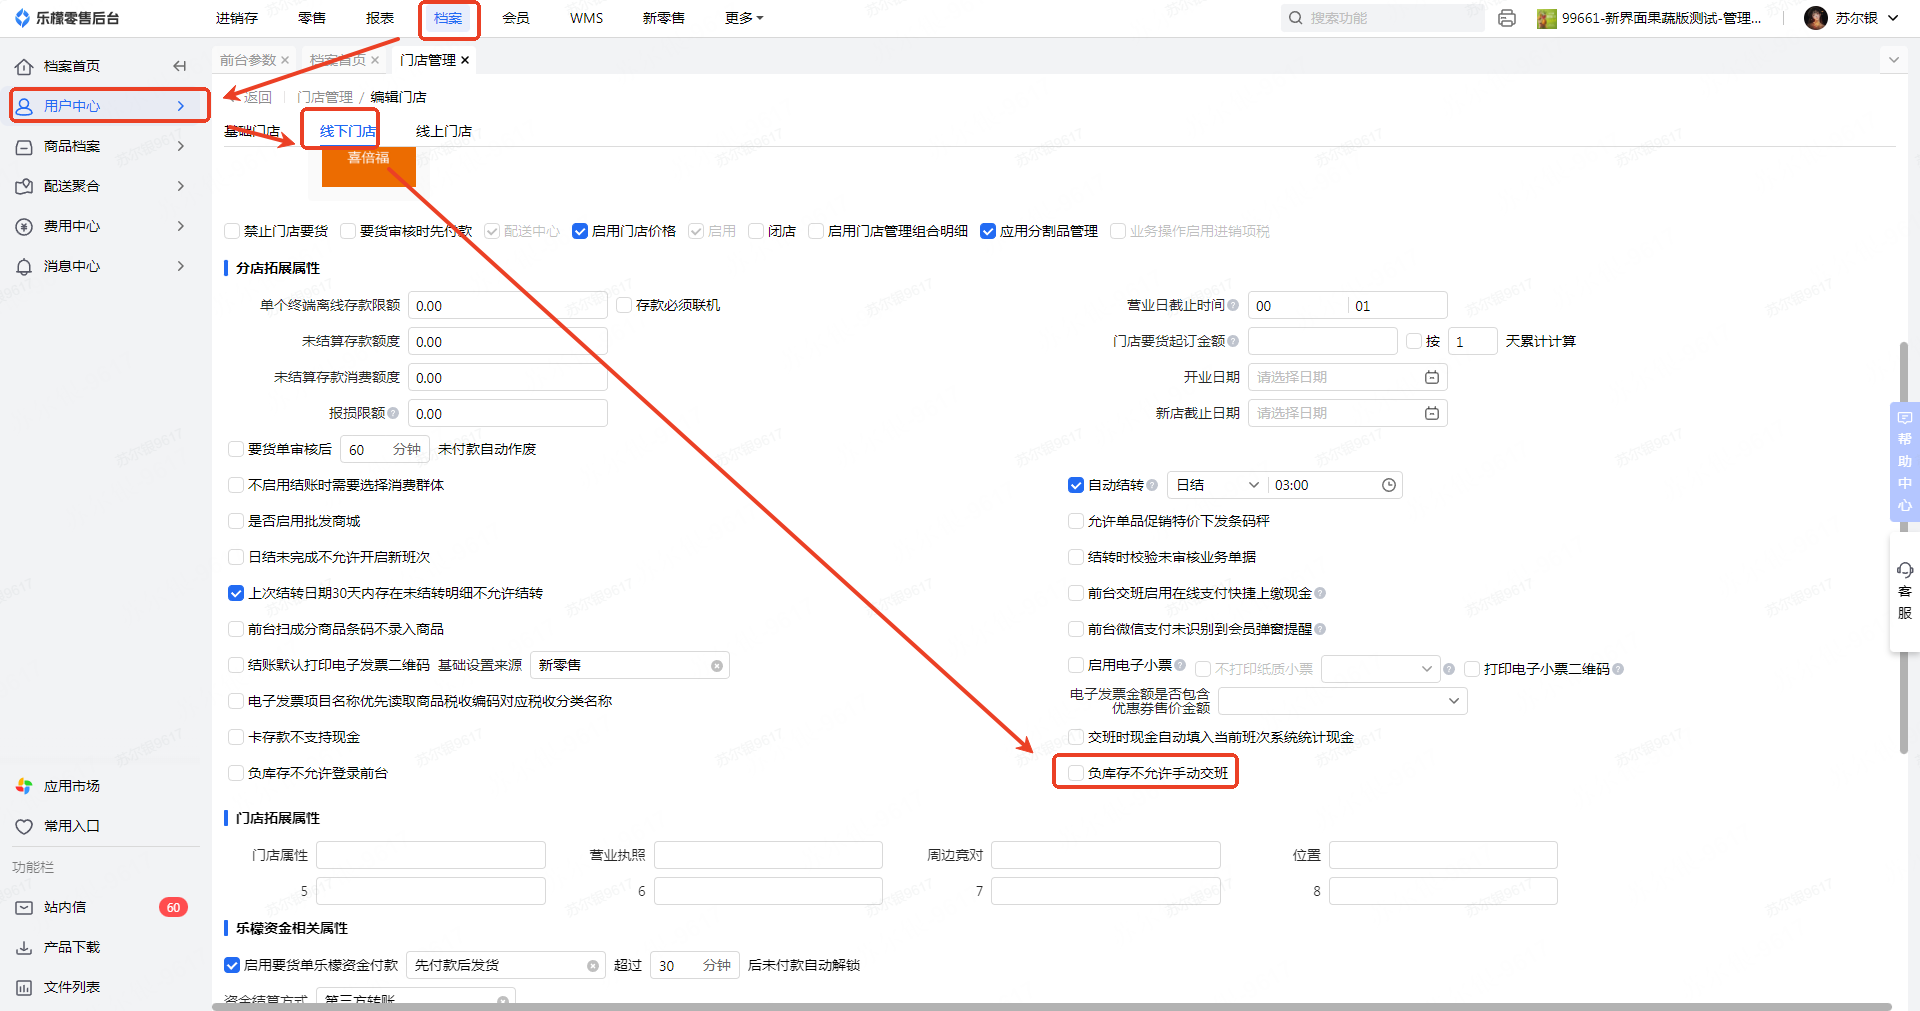Viewport: 1920px width, 1011px height.
Task: Click help icon beside 营业日截止时间
Action: [1233, 305]
